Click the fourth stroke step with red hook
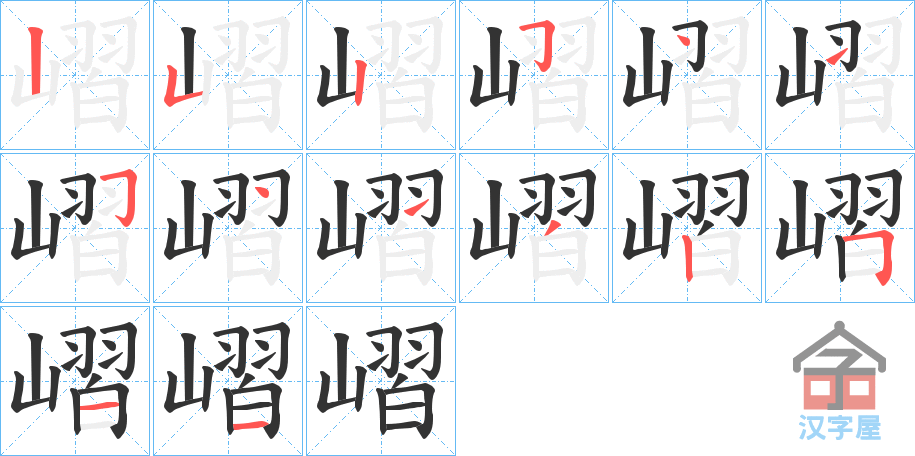The height and width of the screenshot is (456, 915). tap(534, 75)
